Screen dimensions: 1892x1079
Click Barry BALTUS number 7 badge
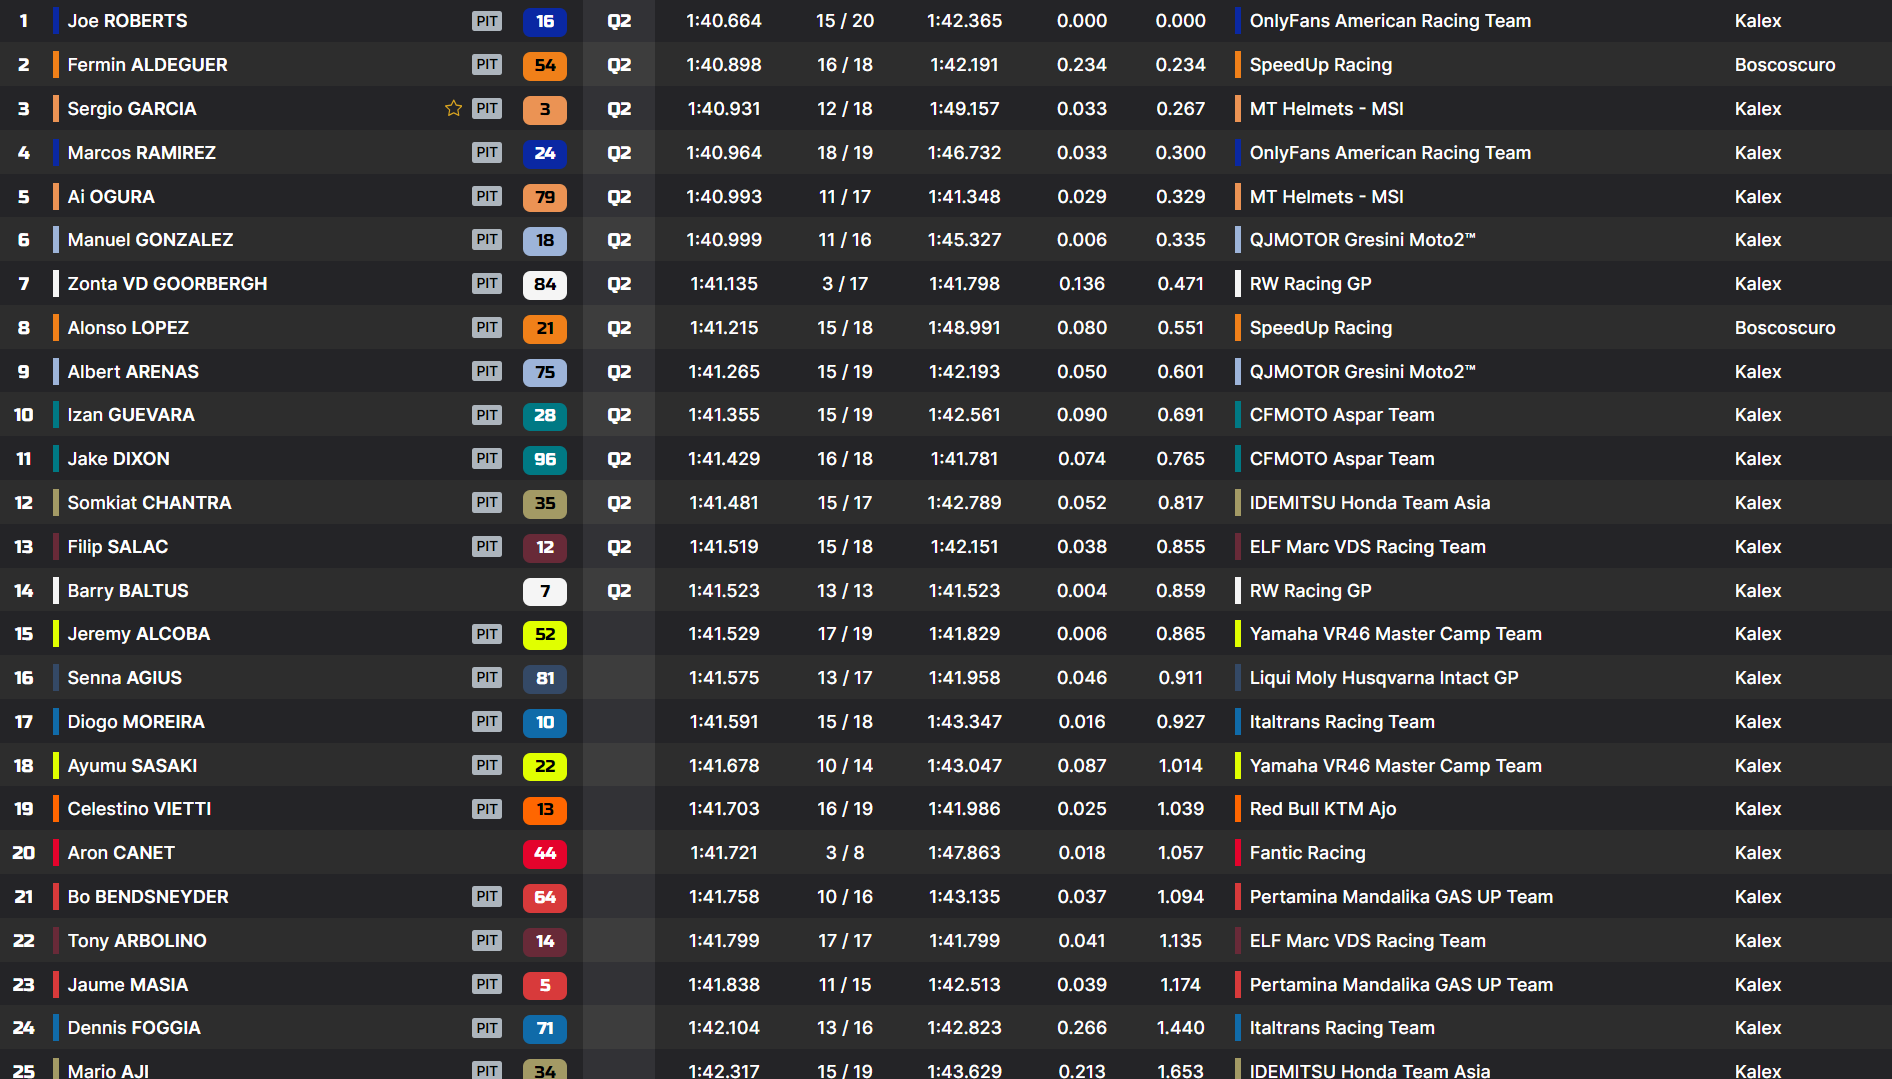coord(544,591)
